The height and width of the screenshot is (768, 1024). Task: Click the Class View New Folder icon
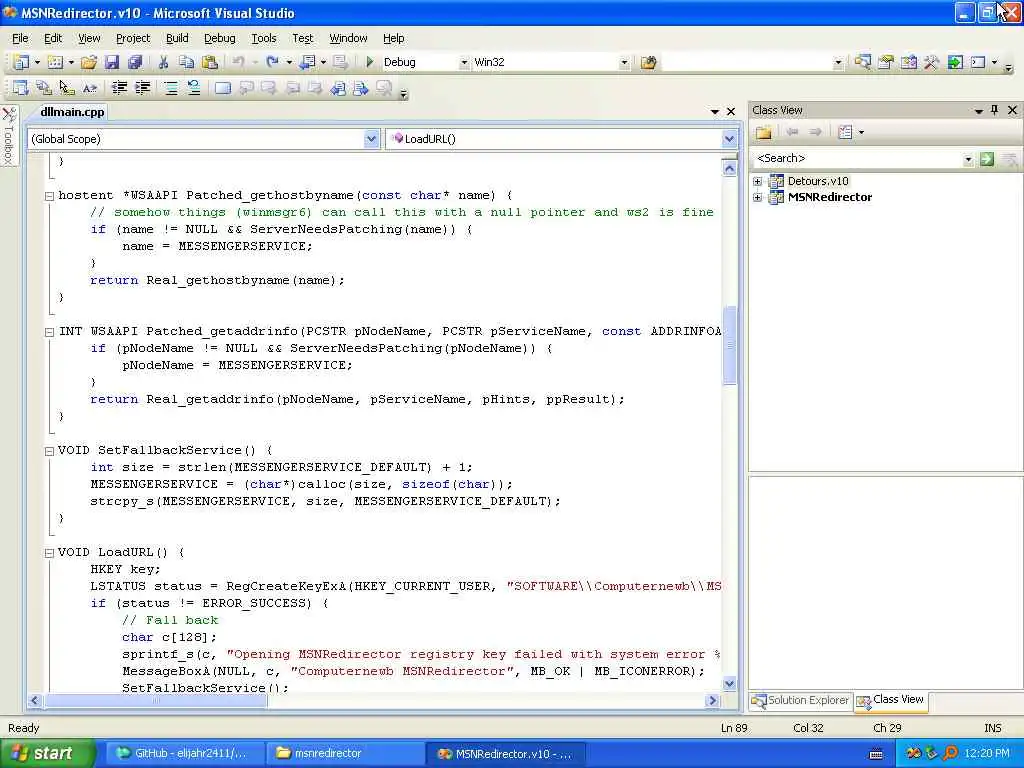click(763, 133)
